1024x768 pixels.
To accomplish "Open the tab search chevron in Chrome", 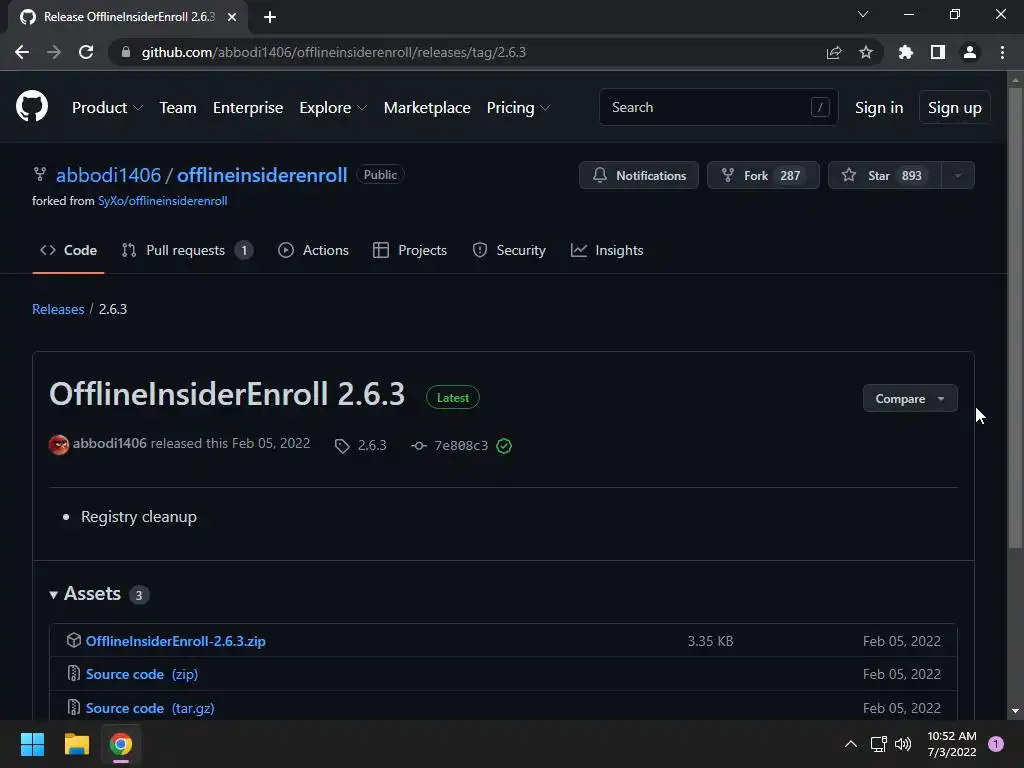I will click(863, 14).
